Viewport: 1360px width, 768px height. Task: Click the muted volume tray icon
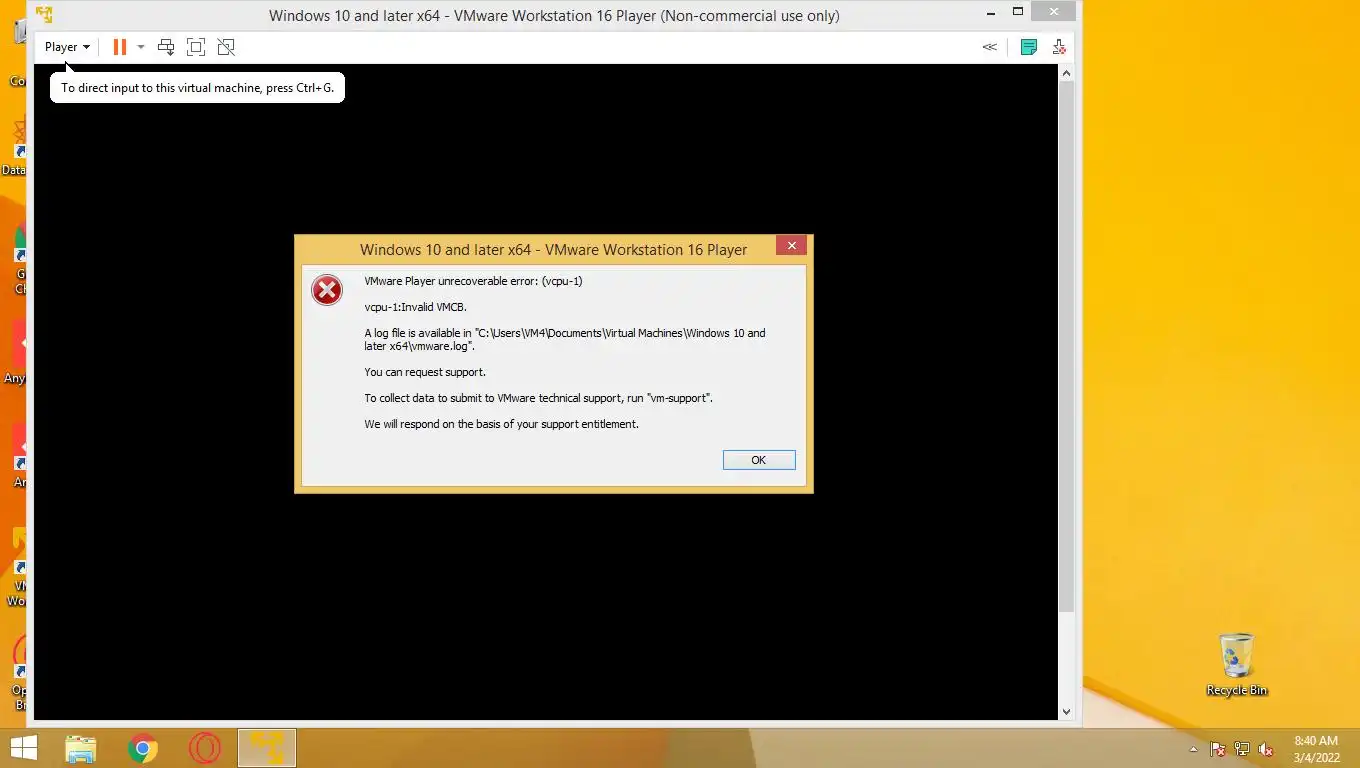[1266, 749]
